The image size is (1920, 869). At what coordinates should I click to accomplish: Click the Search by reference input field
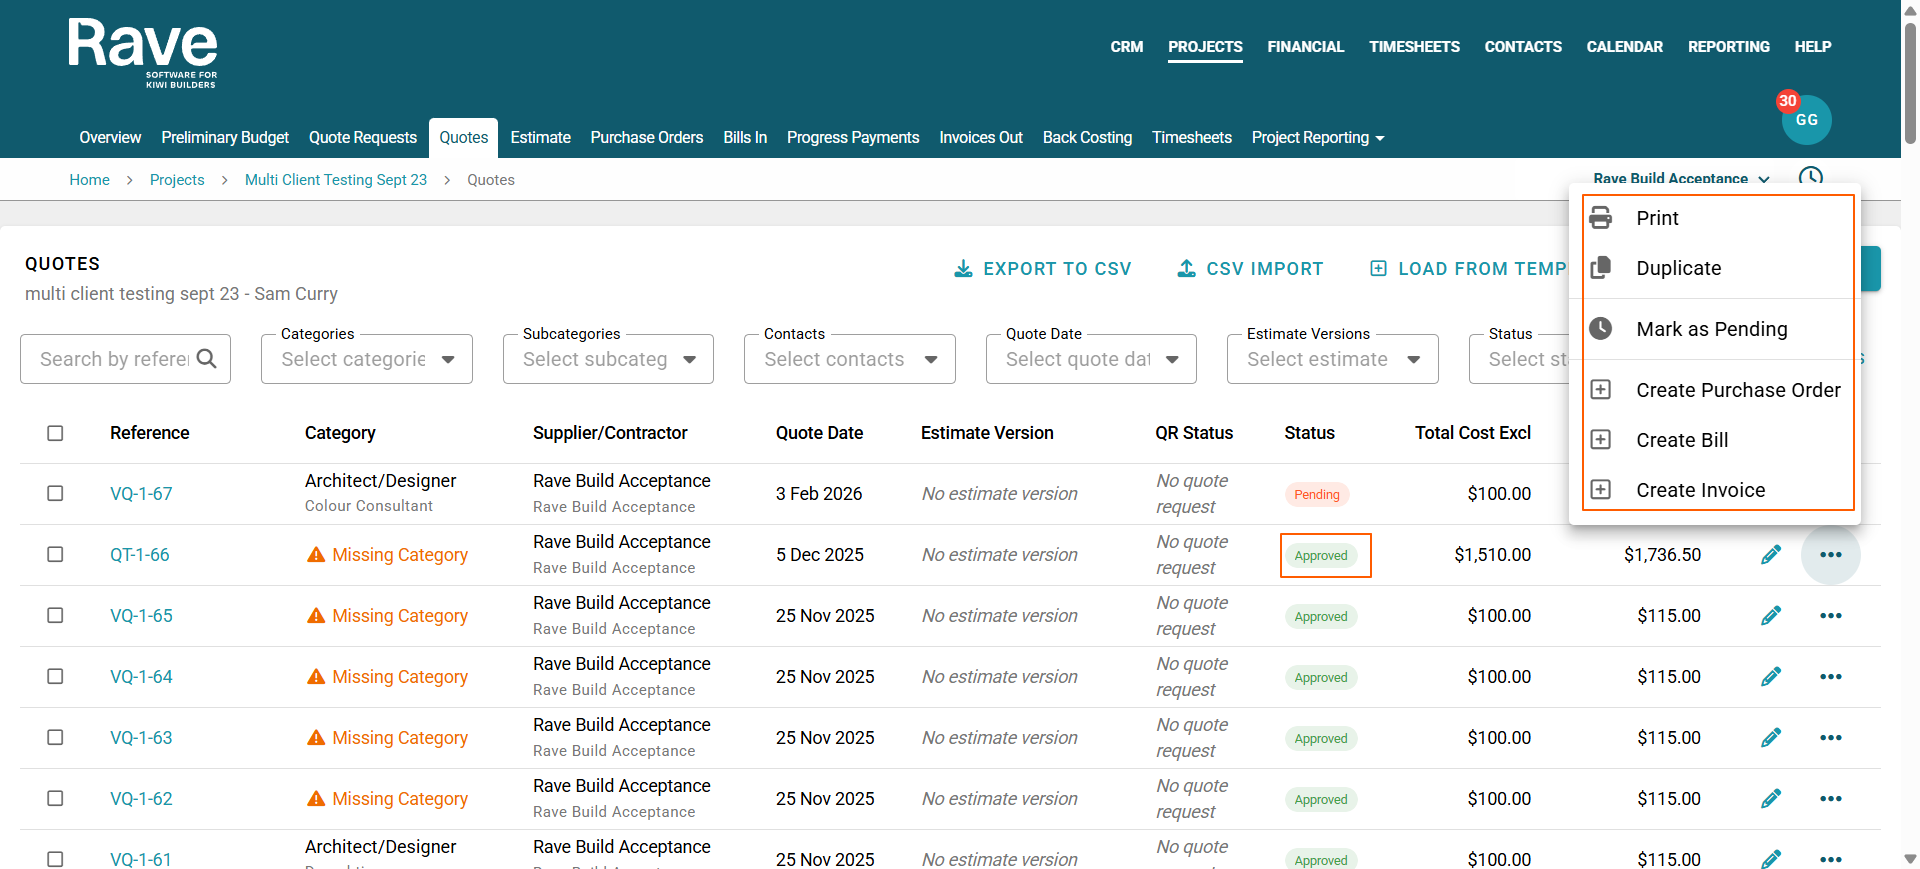coord(113,359)
